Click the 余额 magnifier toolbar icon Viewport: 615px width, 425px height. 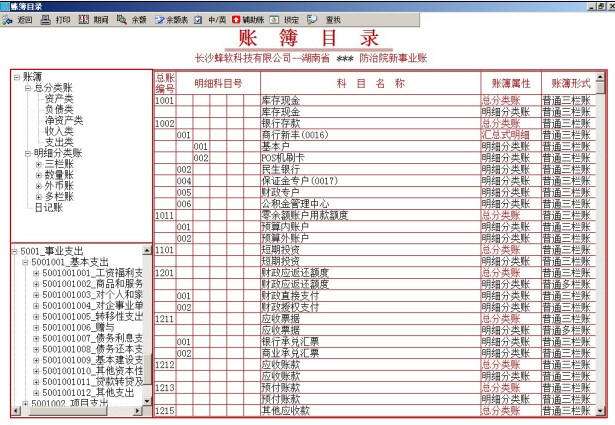click(122, 20)
